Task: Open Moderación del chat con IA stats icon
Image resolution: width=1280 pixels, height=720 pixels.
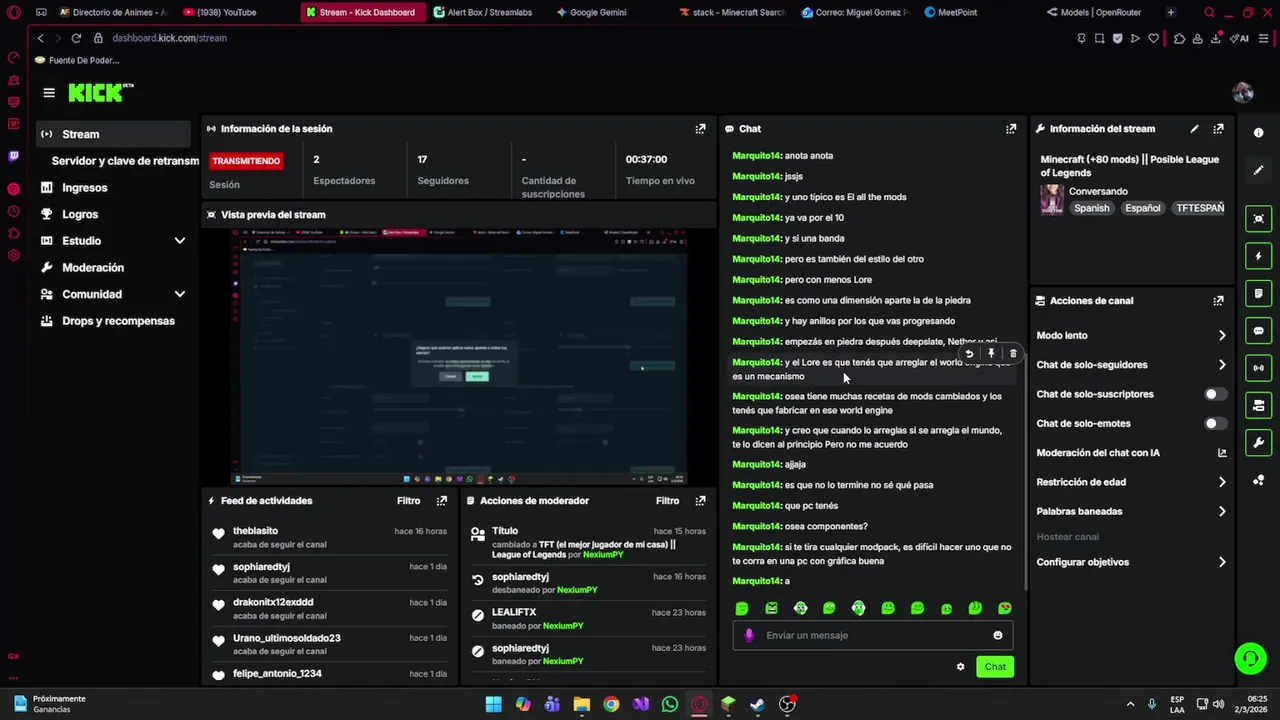Action: pos(1222,453)
